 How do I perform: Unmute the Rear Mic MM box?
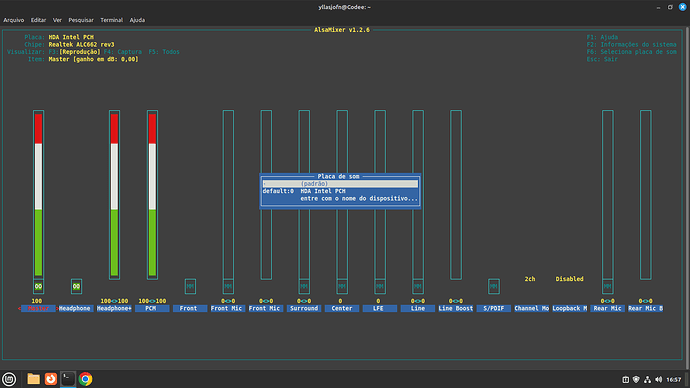608,286
